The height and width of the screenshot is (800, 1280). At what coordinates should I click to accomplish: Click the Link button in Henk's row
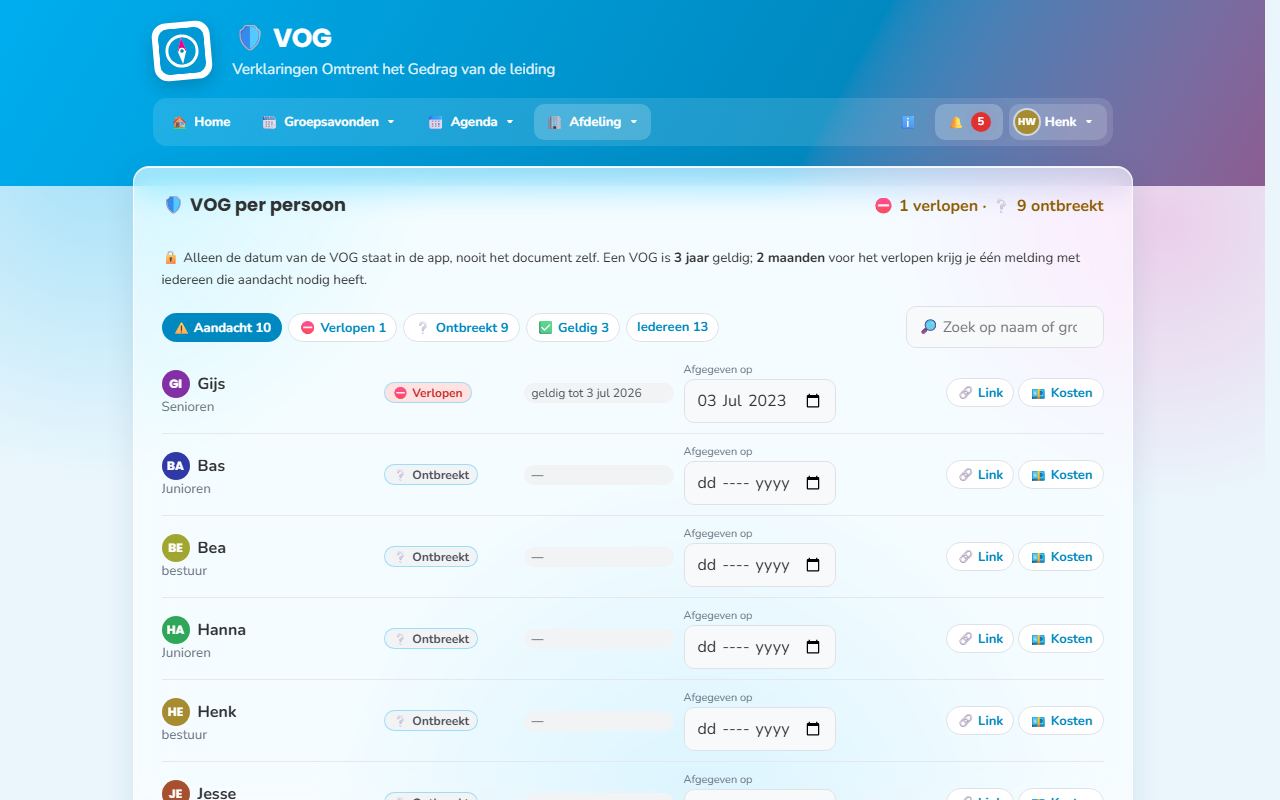pos(980,721)
